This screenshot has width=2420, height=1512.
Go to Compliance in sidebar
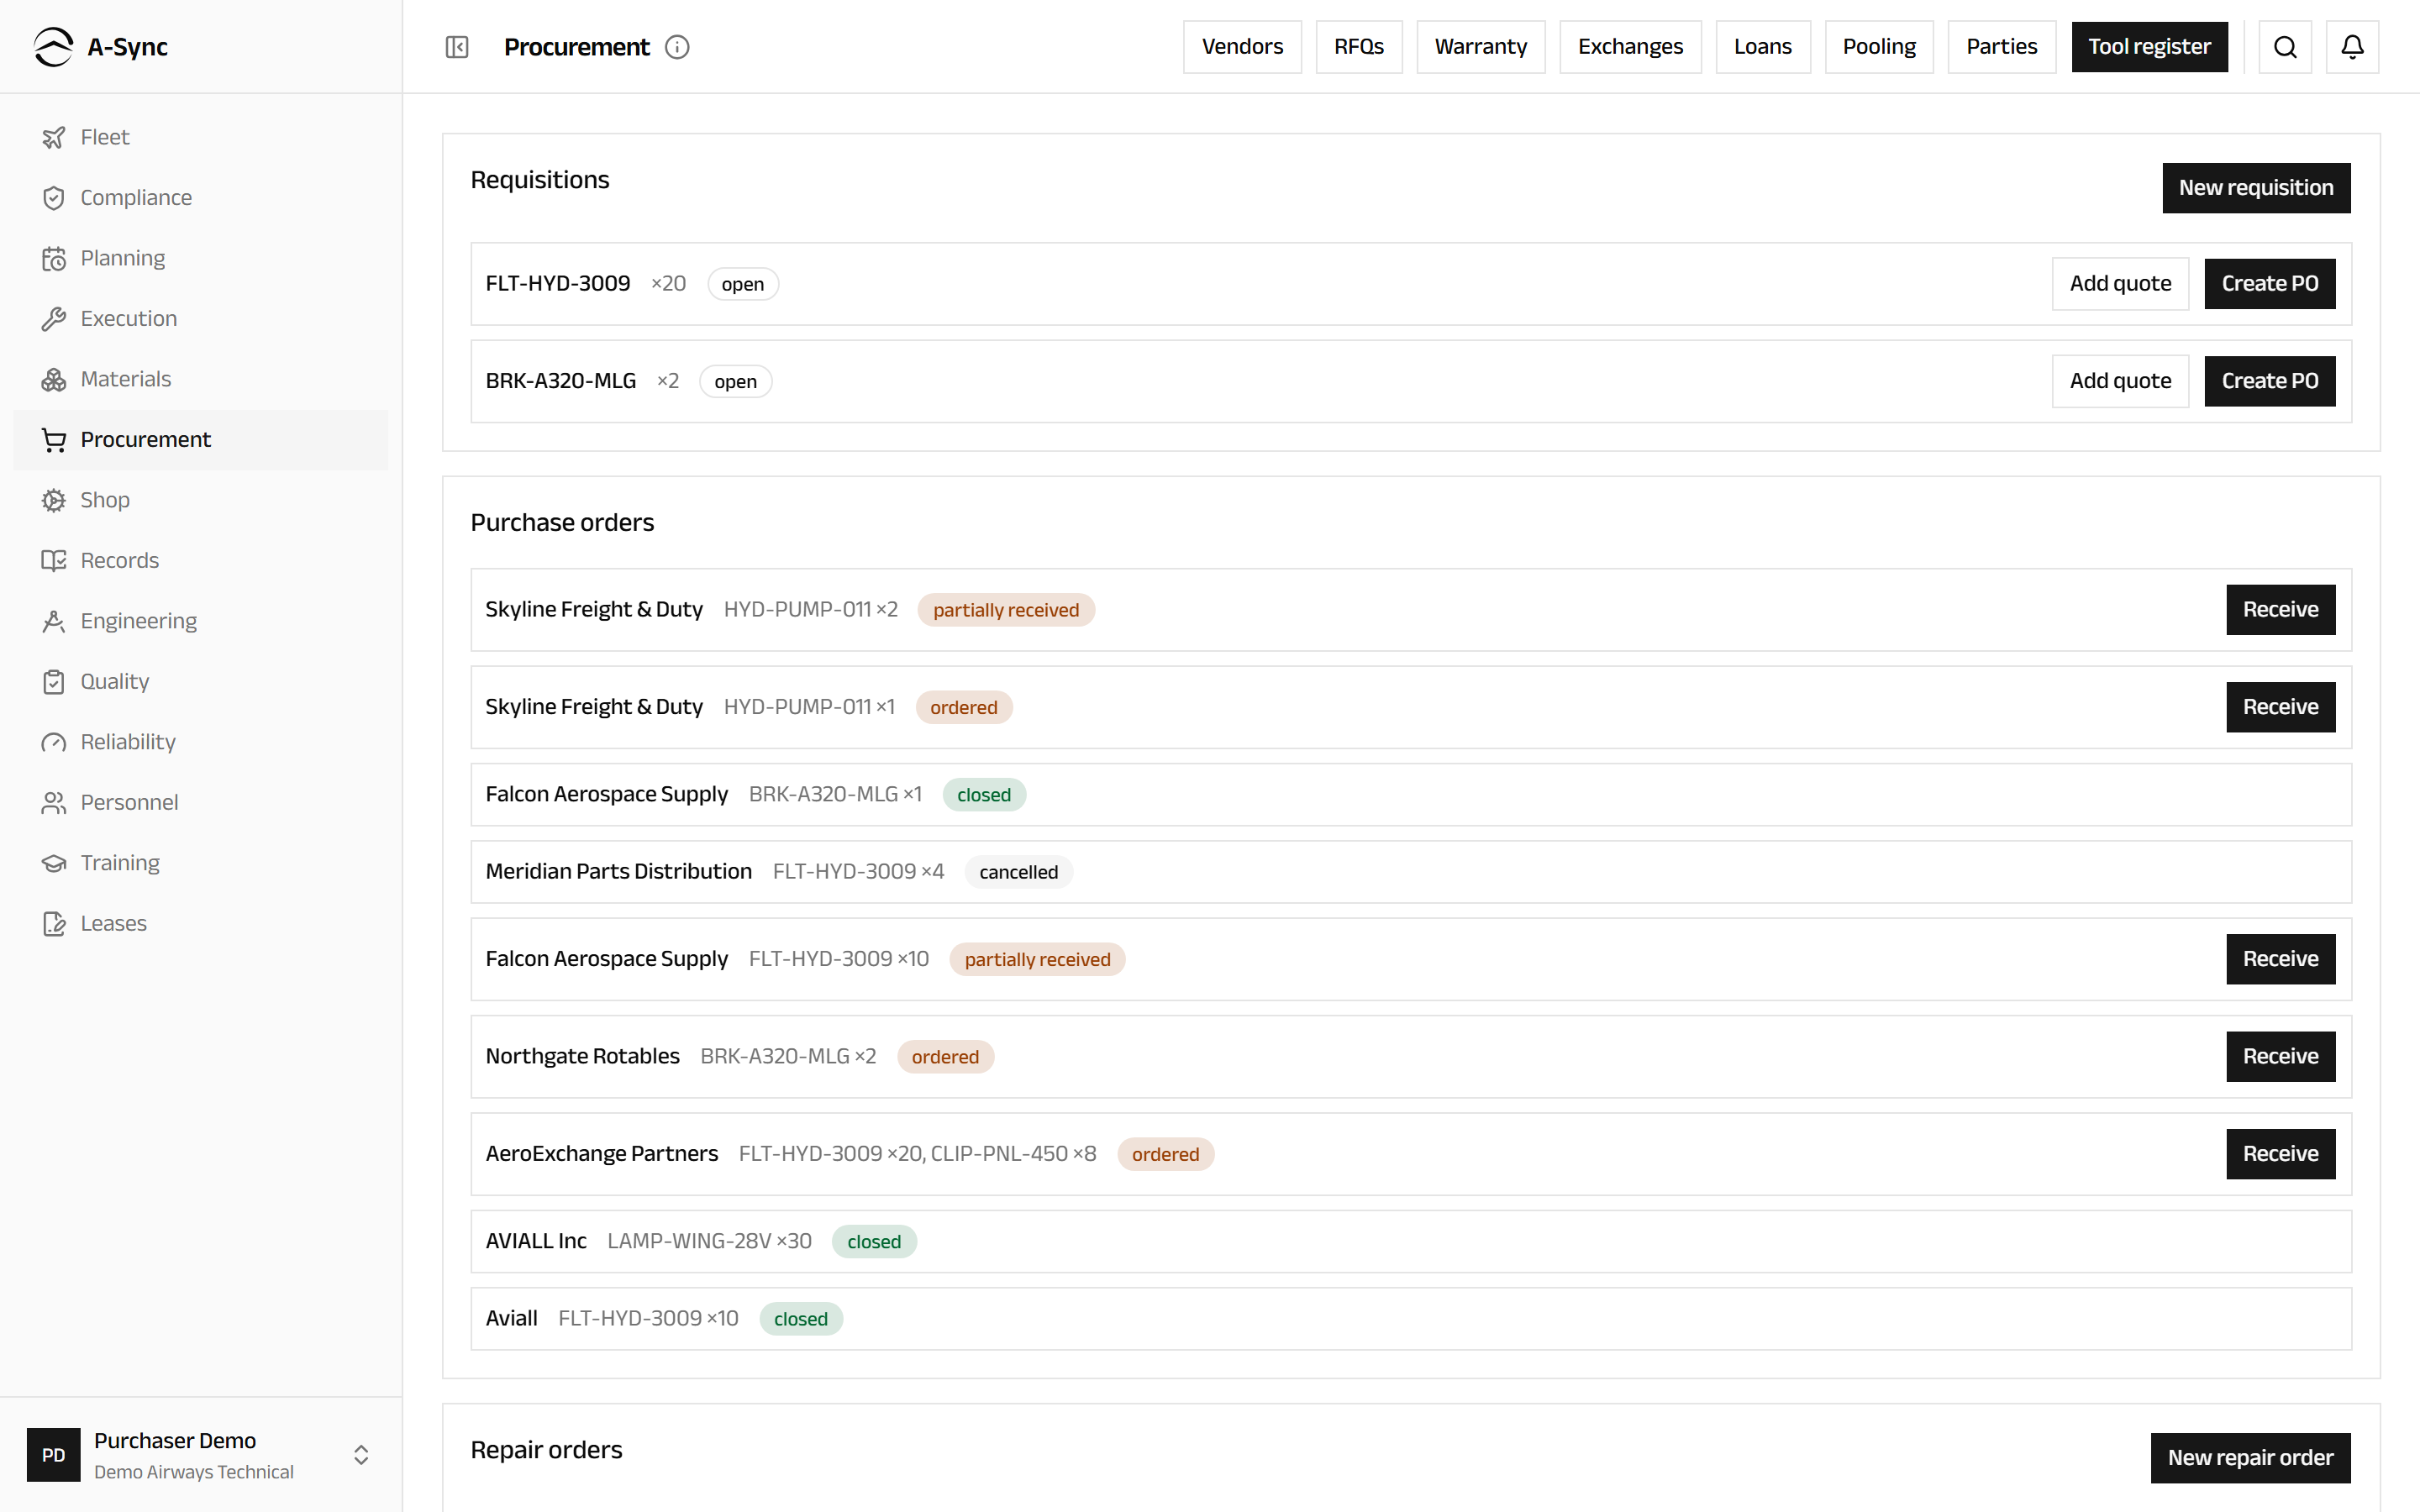point(201,198)
